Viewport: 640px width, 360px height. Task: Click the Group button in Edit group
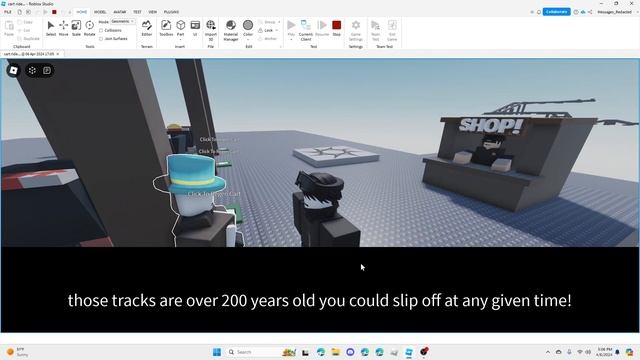pos(267,22)
